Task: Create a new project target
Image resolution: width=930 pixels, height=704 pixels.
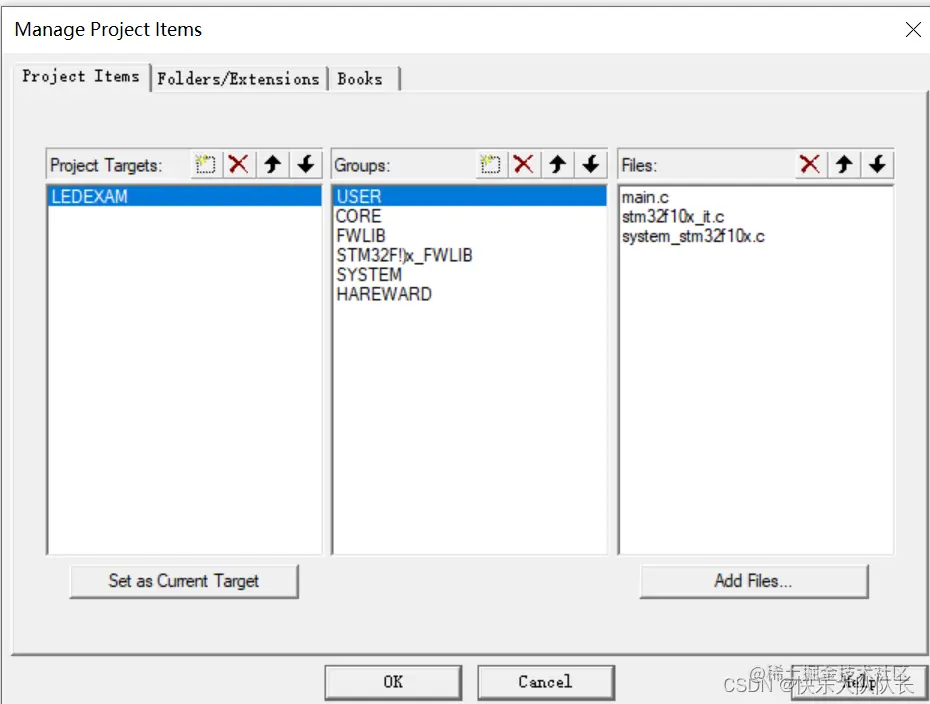Action: click(x=206, y=164)
